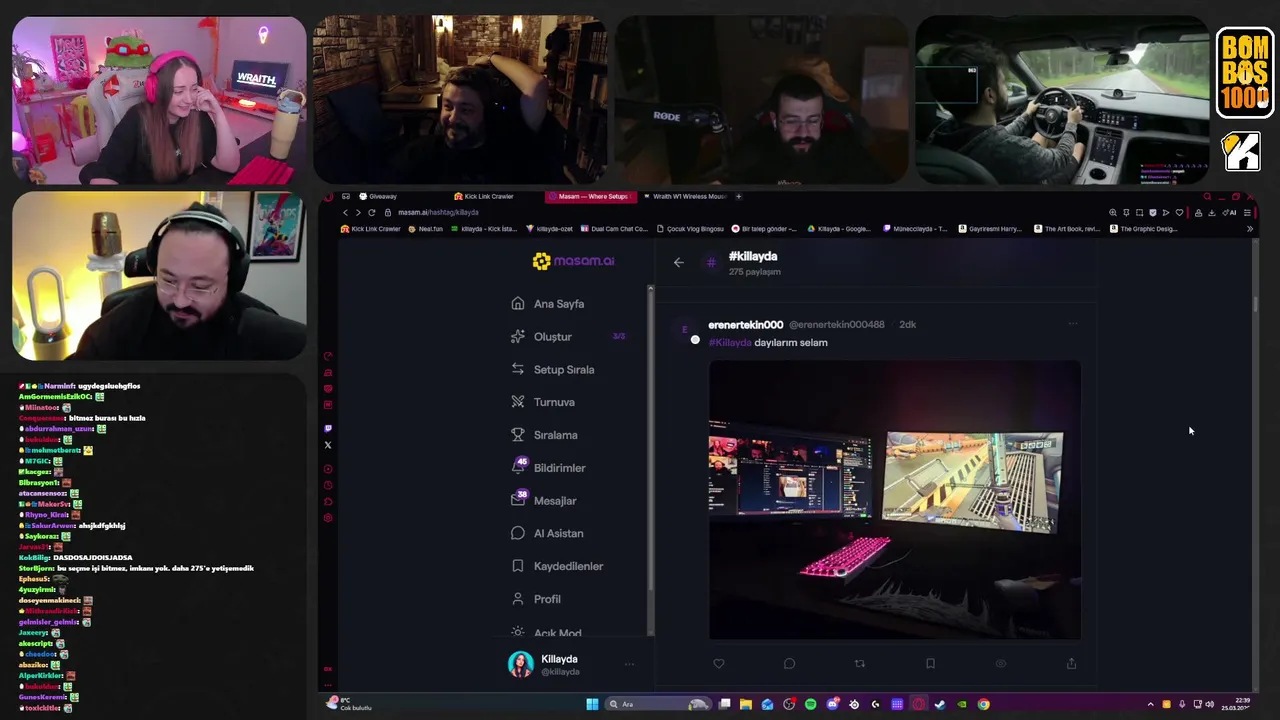
Task: Open The Art Book bookmark
Action: [1067, 229]
